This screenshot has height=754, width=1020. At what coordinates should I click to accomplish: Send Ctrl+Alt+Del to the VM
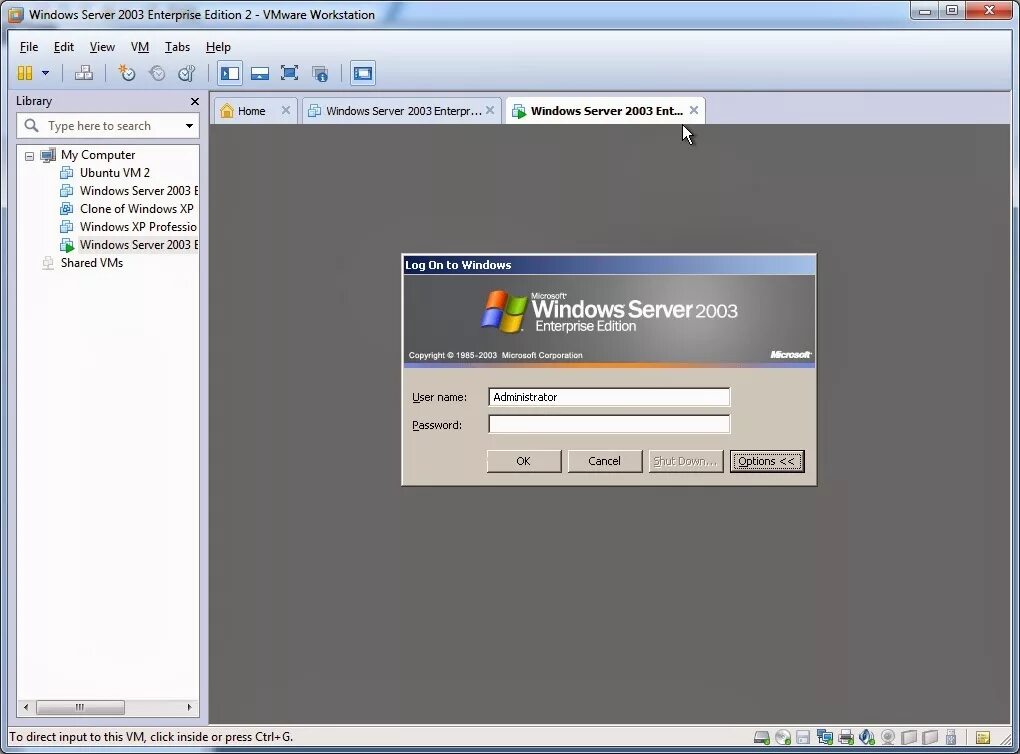(x=84, y=73)
